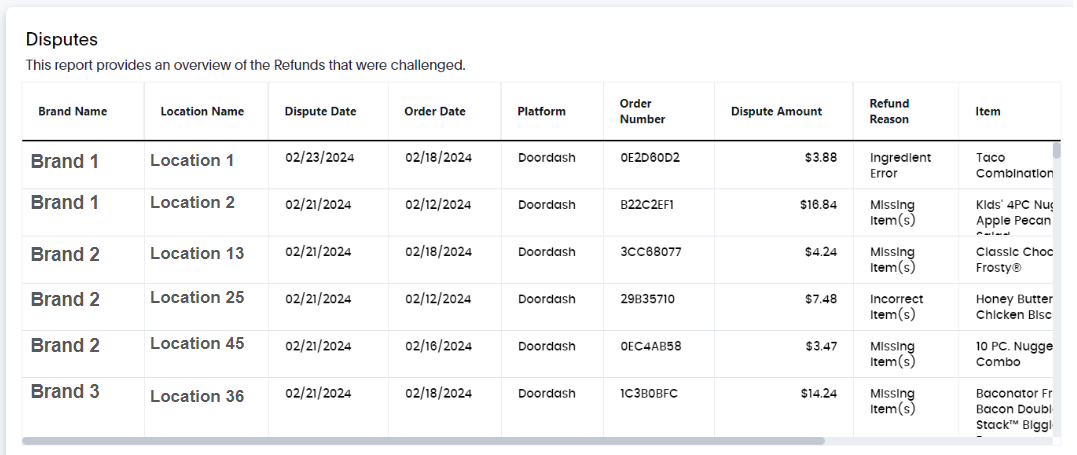Click the Refund Reason column header

[889, 111]
